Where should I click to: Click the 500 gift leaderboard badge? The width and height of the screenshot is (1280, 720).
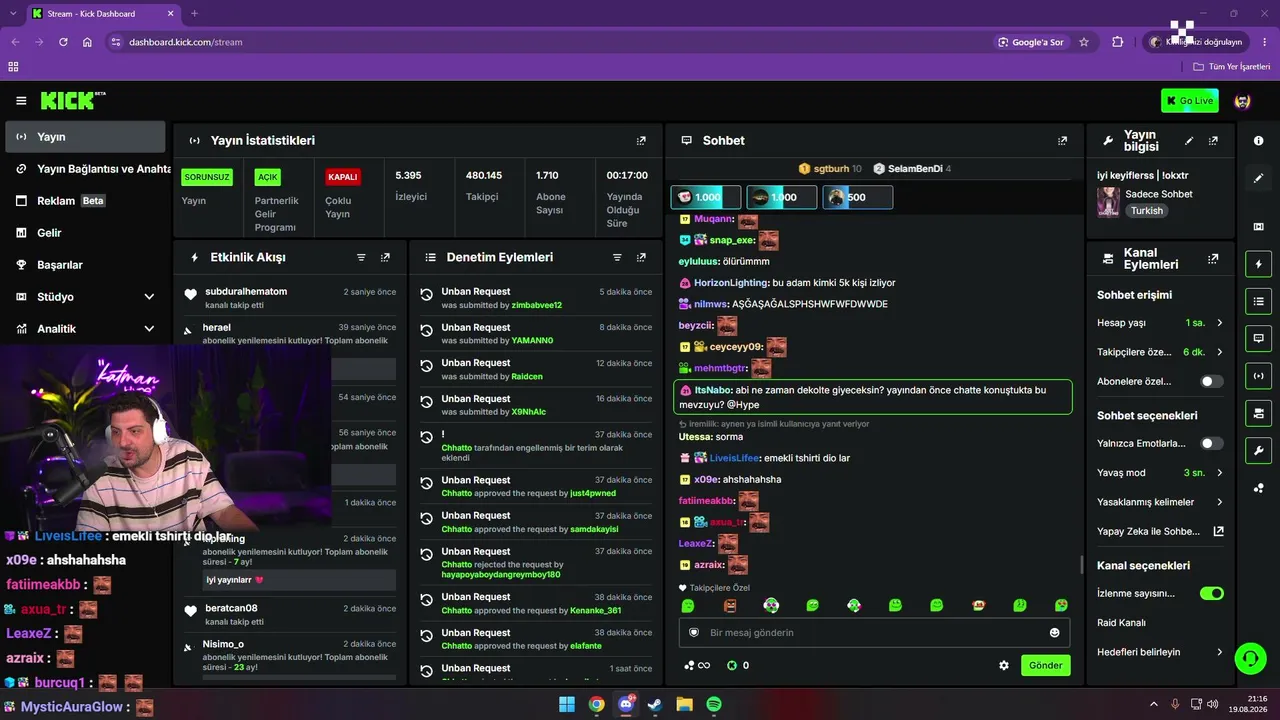coord(858,197)
